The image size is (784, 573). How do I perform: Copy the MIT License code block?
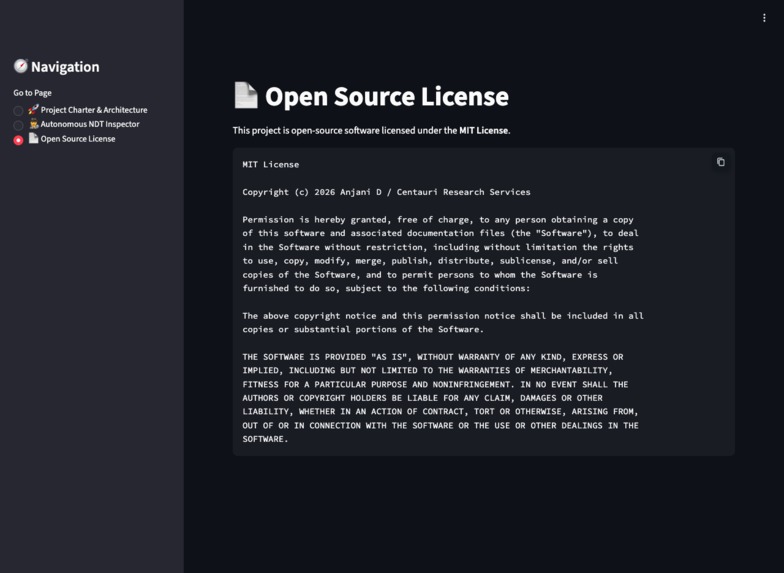[720, 162]
